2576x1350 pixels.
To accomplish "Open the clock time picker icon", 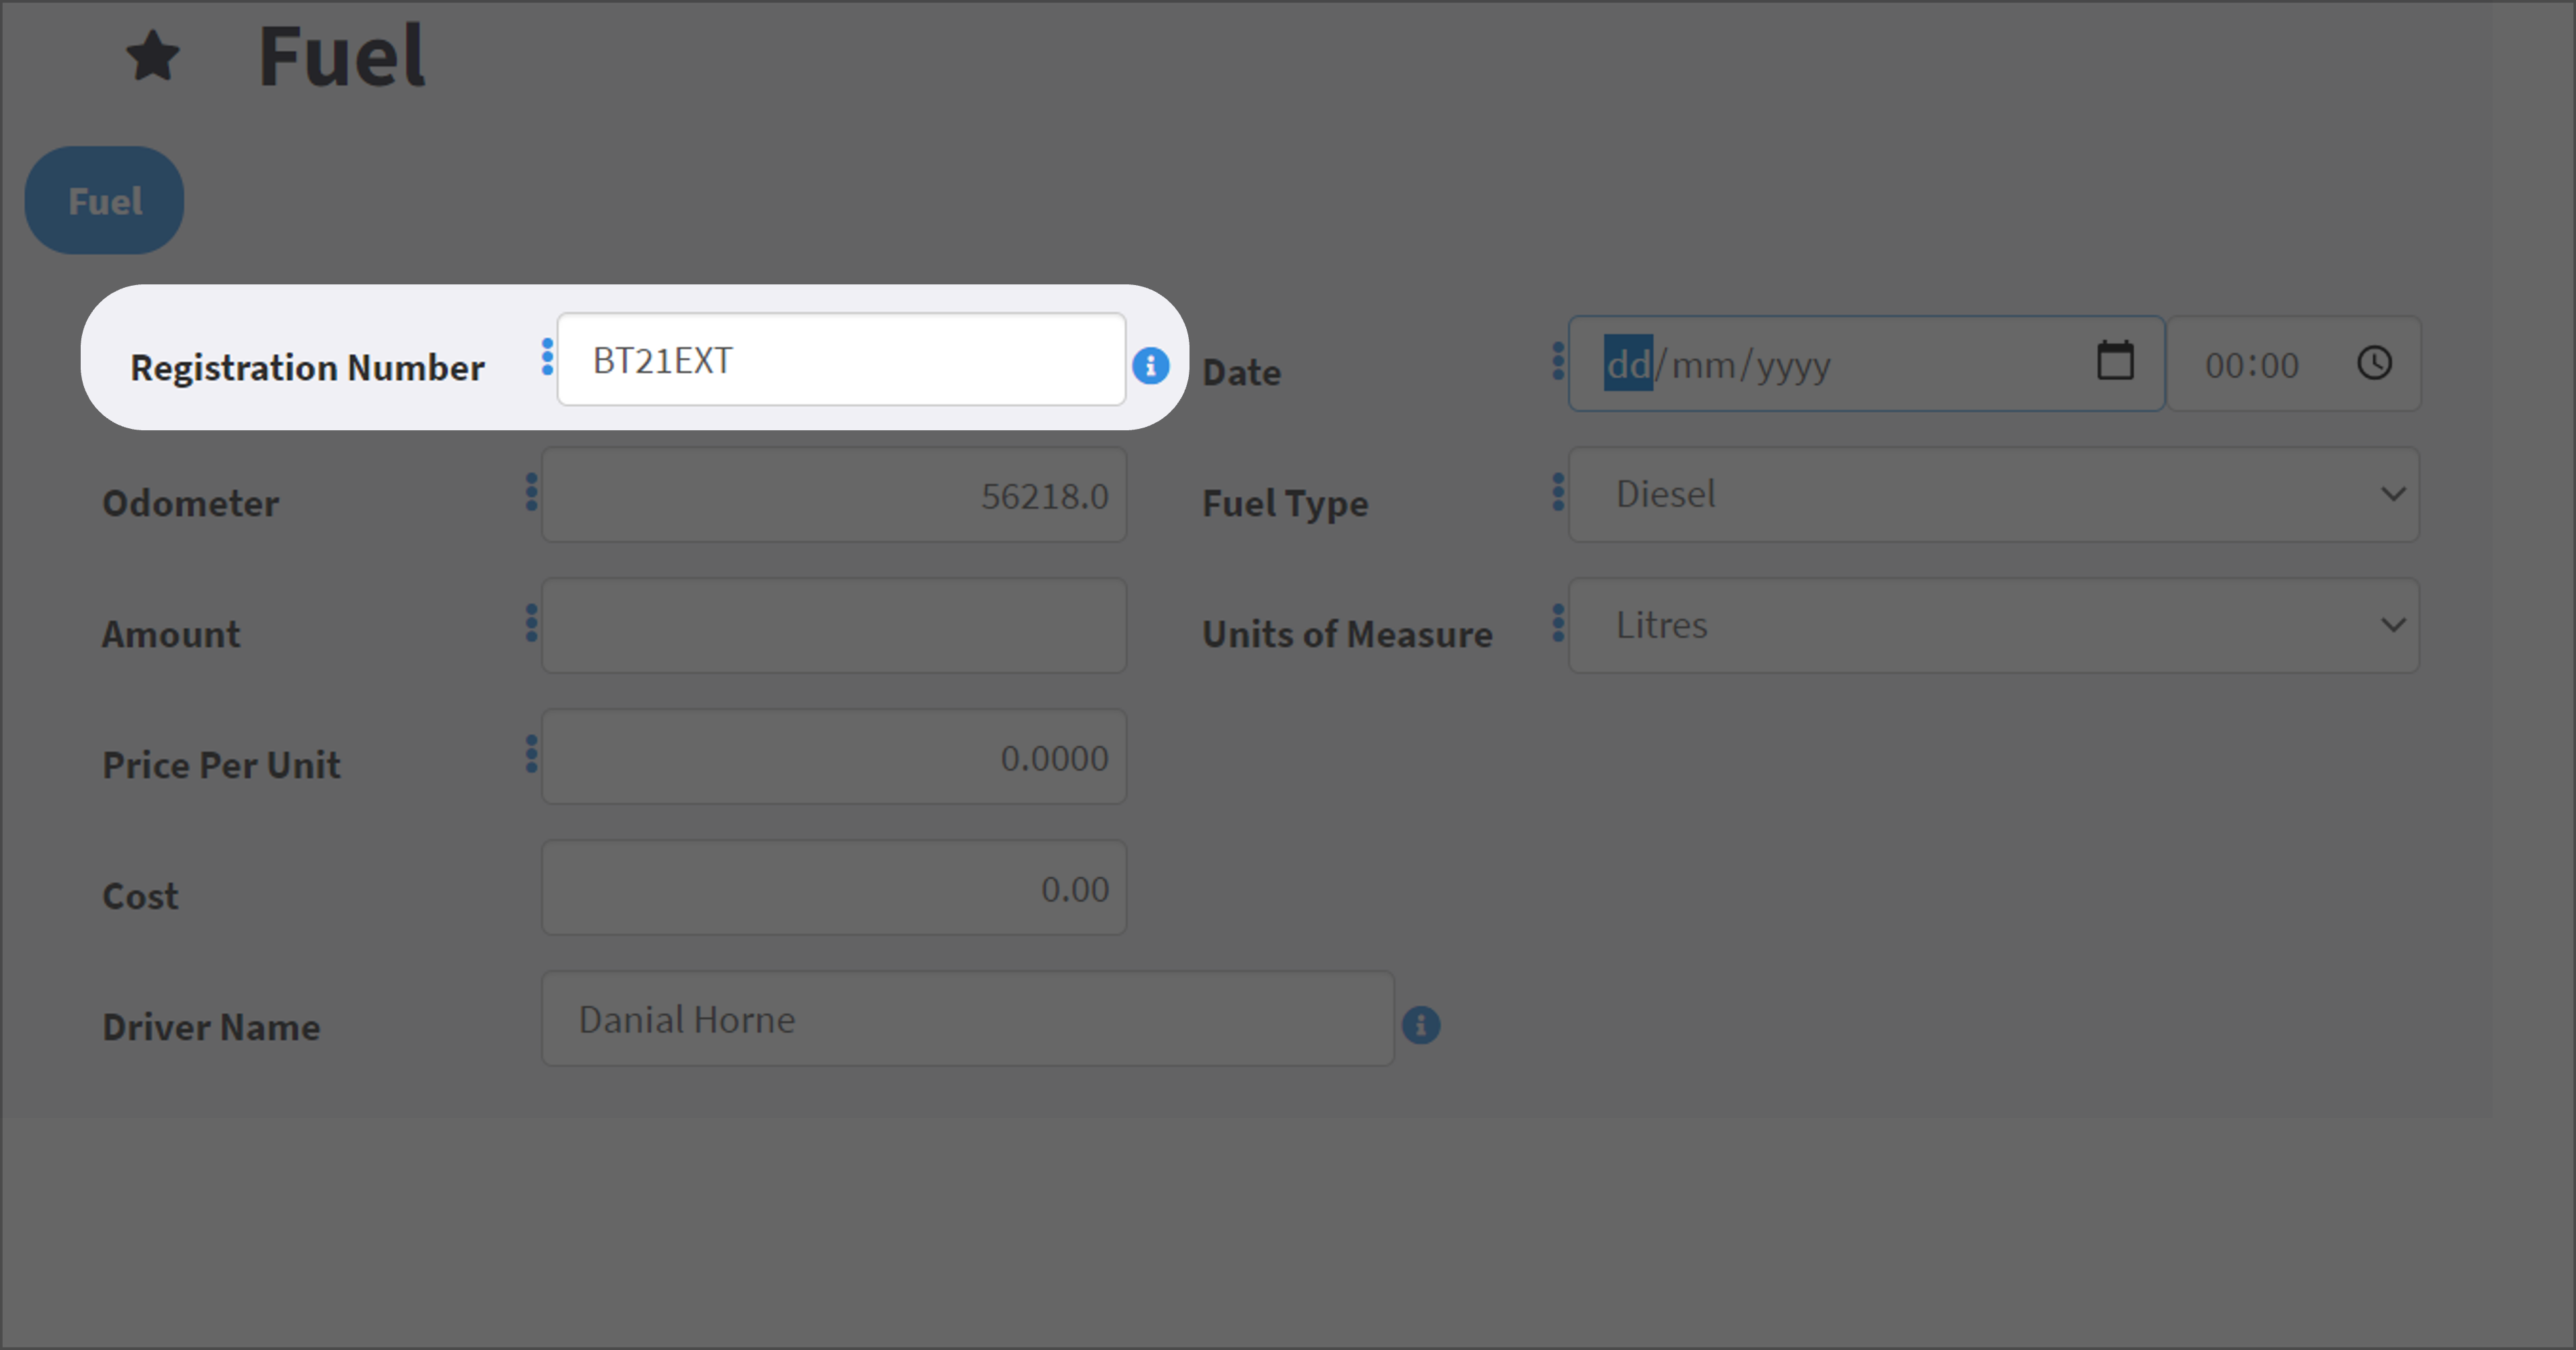I will tap(2375, 363).
